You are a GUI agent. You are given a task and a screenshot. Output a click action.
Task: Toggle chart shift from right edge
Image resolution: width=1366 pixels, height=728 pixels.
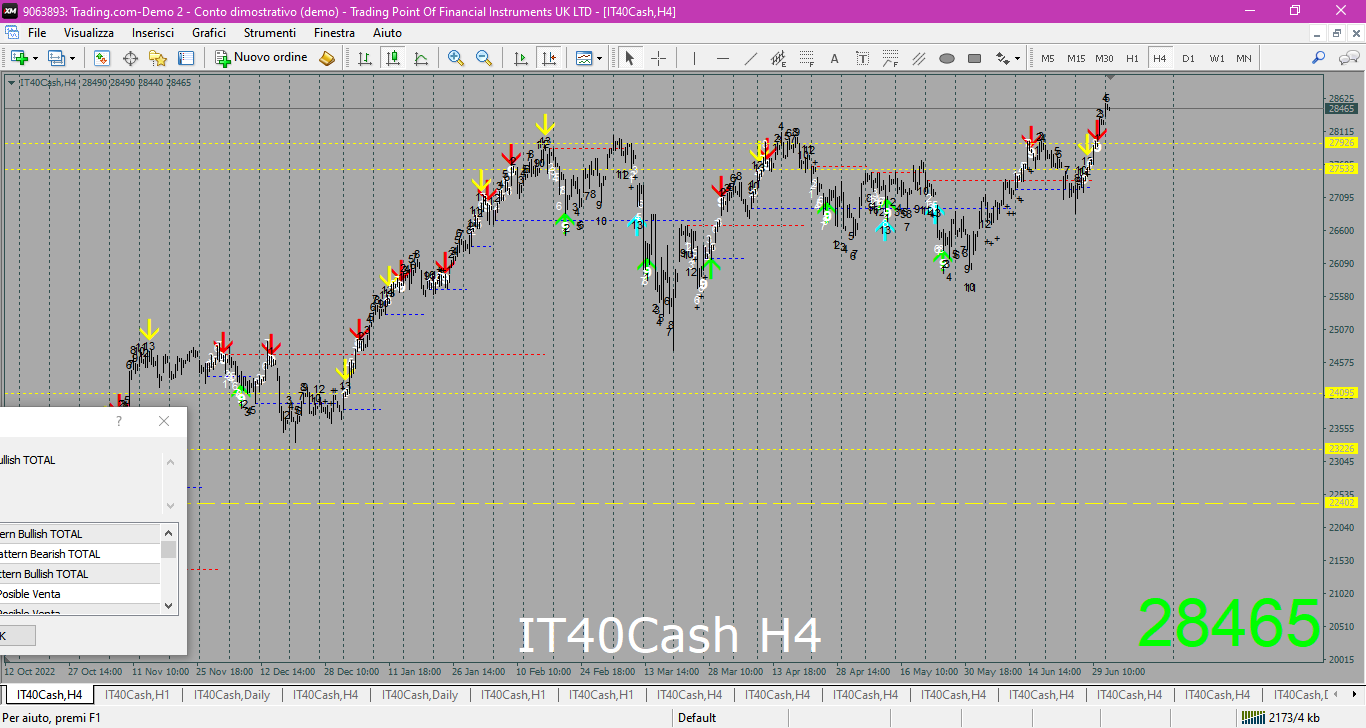pos(548,58)
